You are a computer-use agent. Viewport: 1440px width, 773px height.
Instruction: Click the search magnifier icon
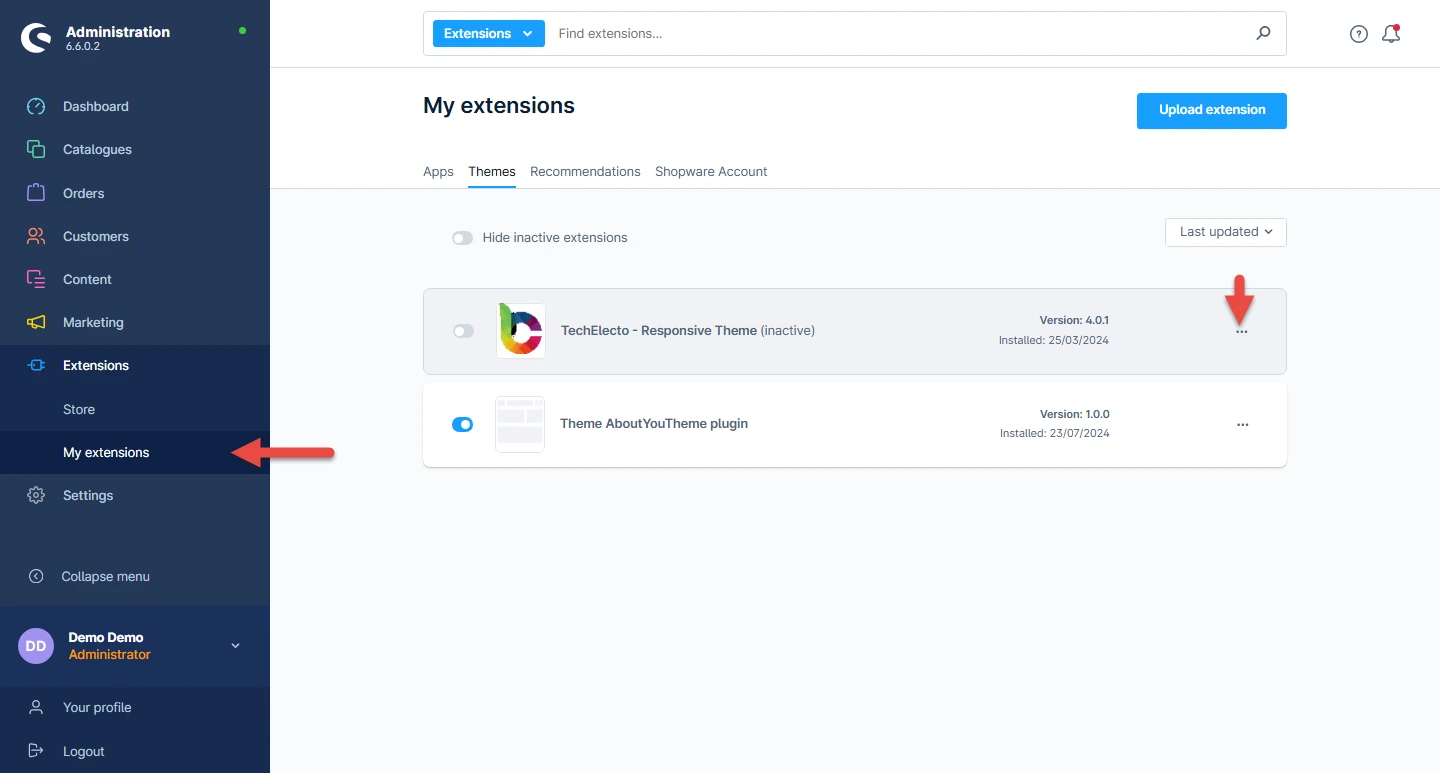tap(1263, 33)
